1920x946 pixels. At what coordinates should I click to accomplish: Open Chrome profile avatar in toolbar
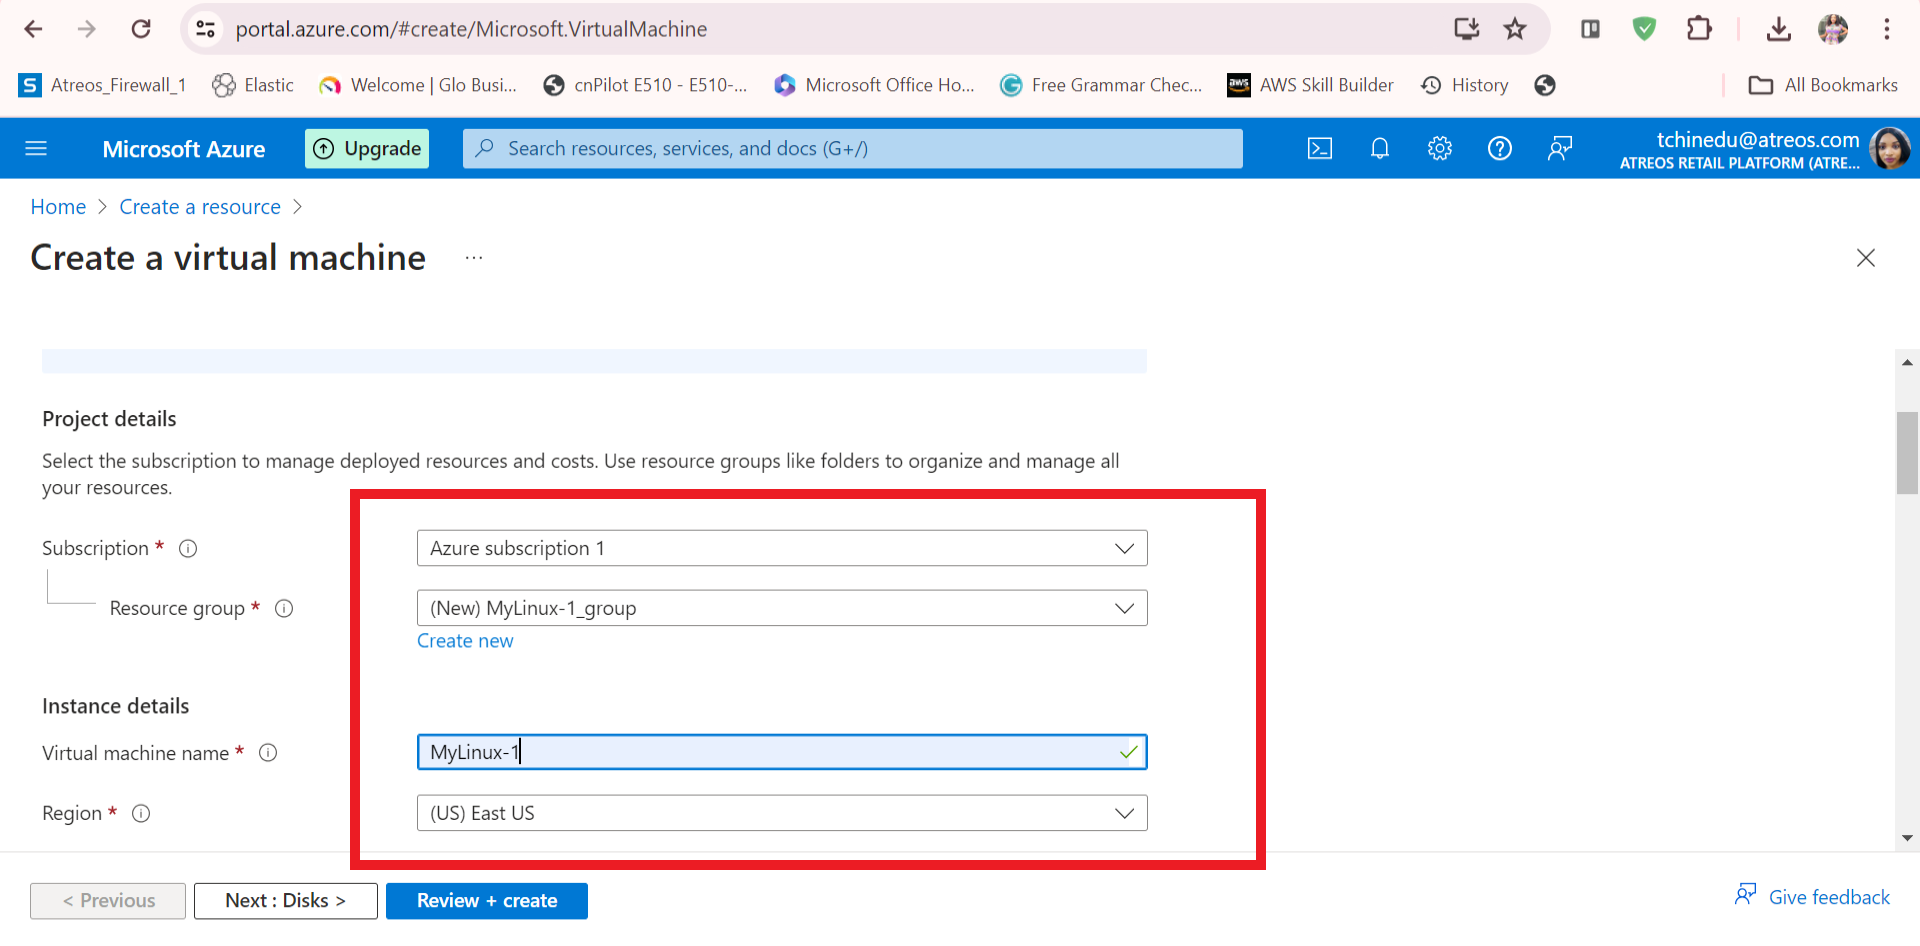(1833, 29)
